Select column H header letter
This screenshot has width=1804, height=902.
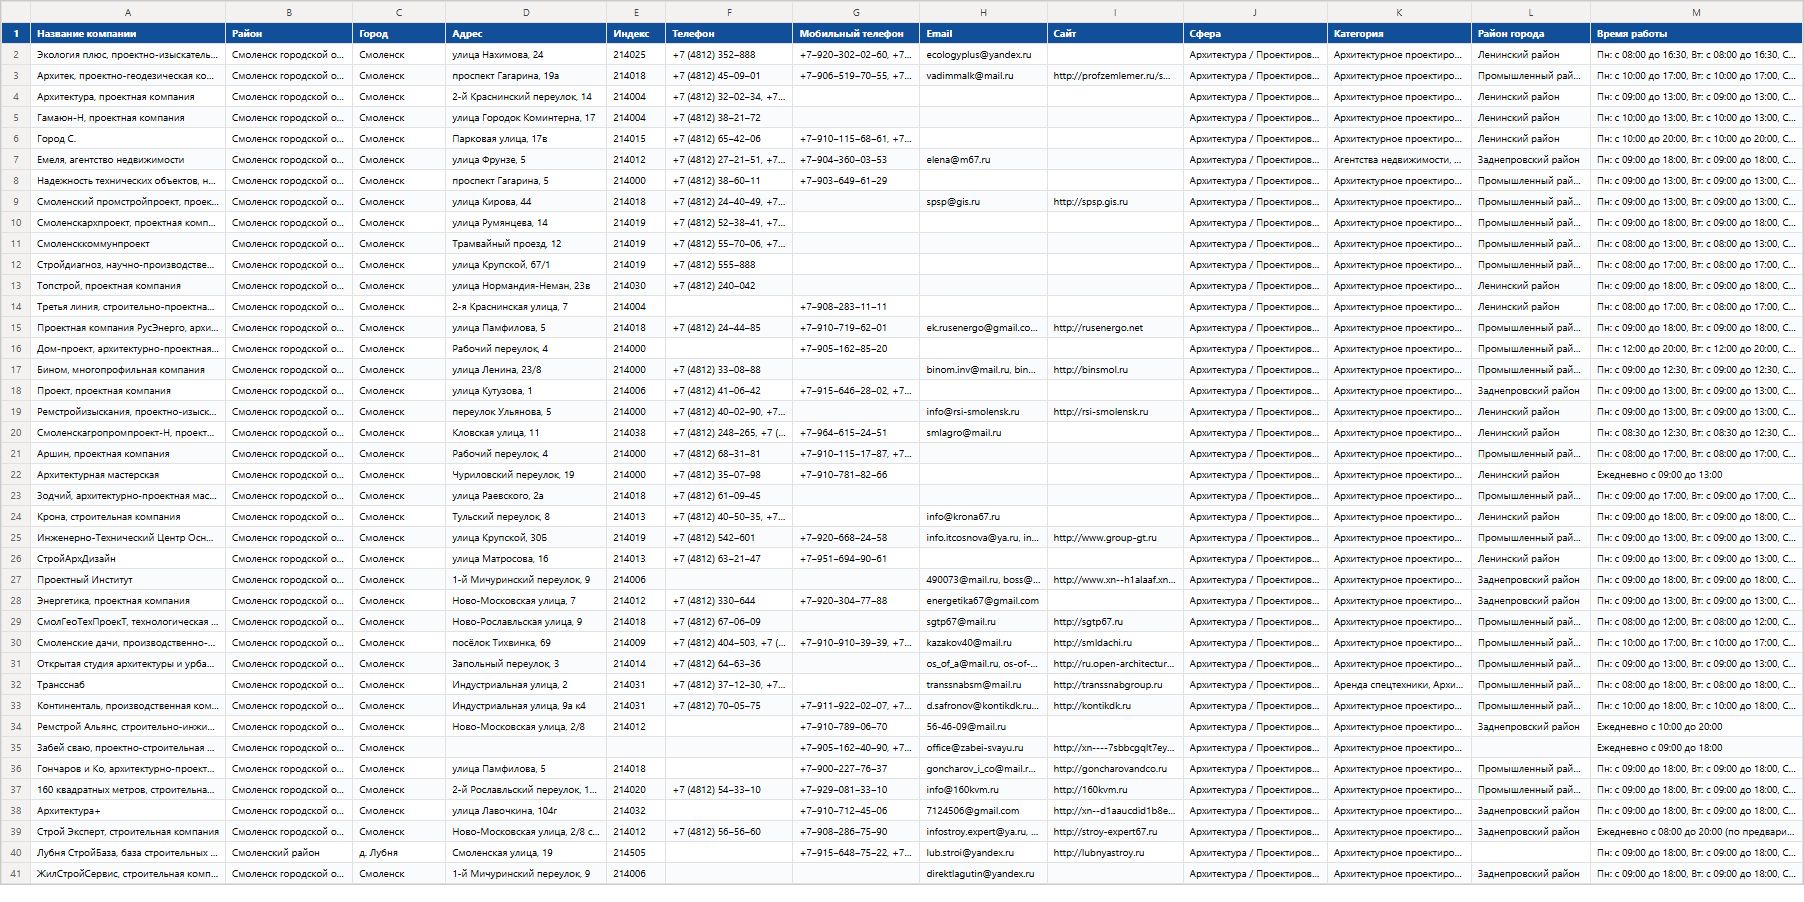(983, 12)
